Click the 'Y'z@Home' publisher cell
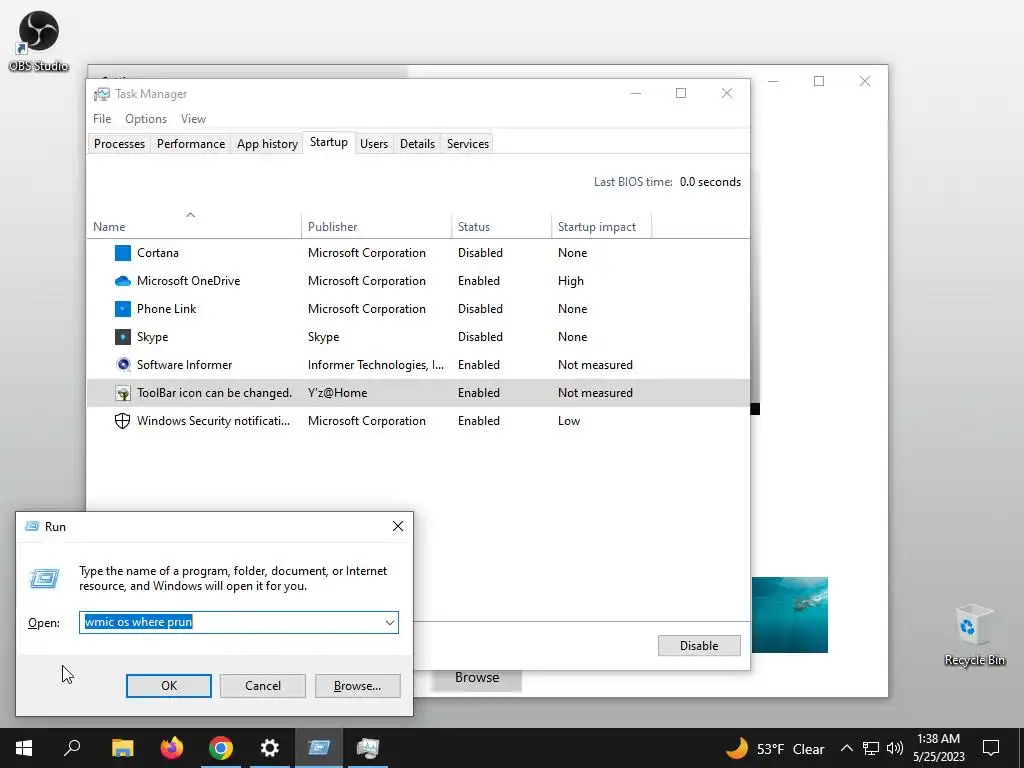 click(338, 393)
